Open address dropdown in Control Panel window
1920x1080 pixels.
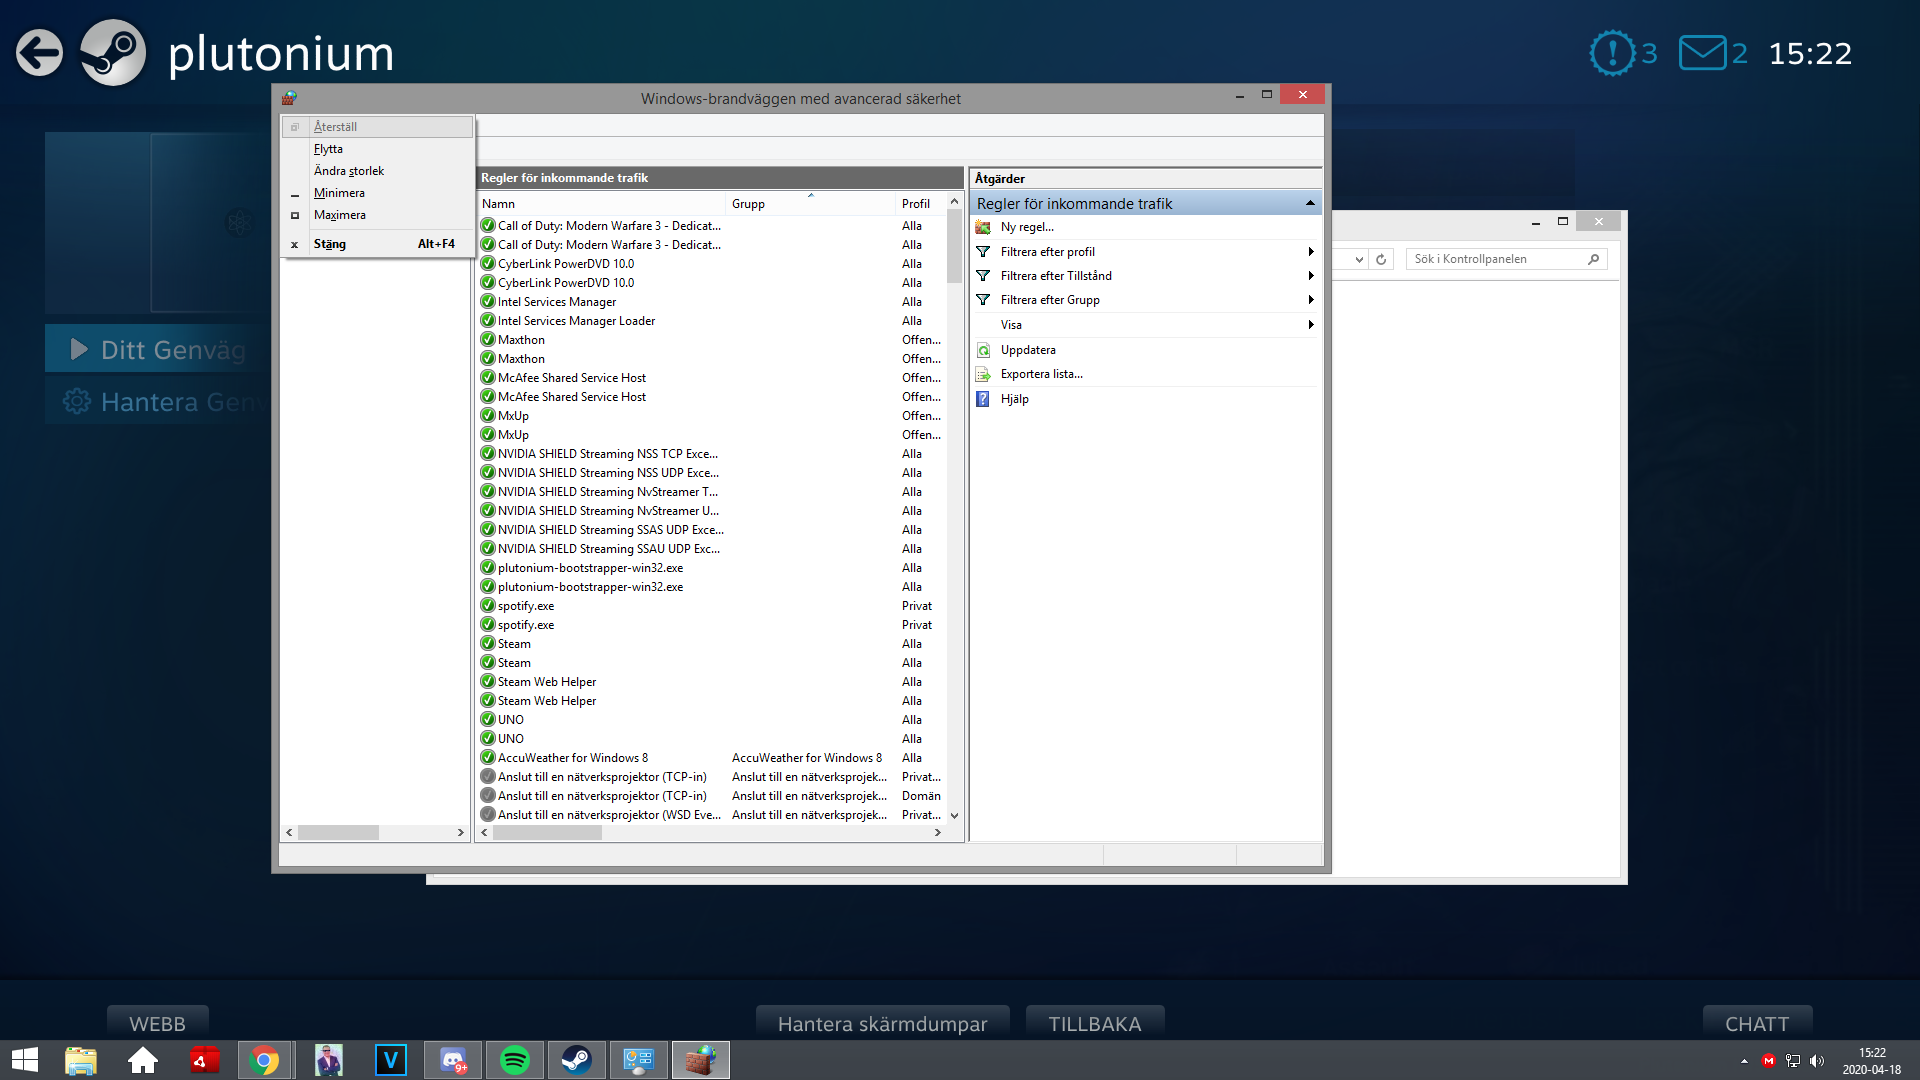[1359, 259]
